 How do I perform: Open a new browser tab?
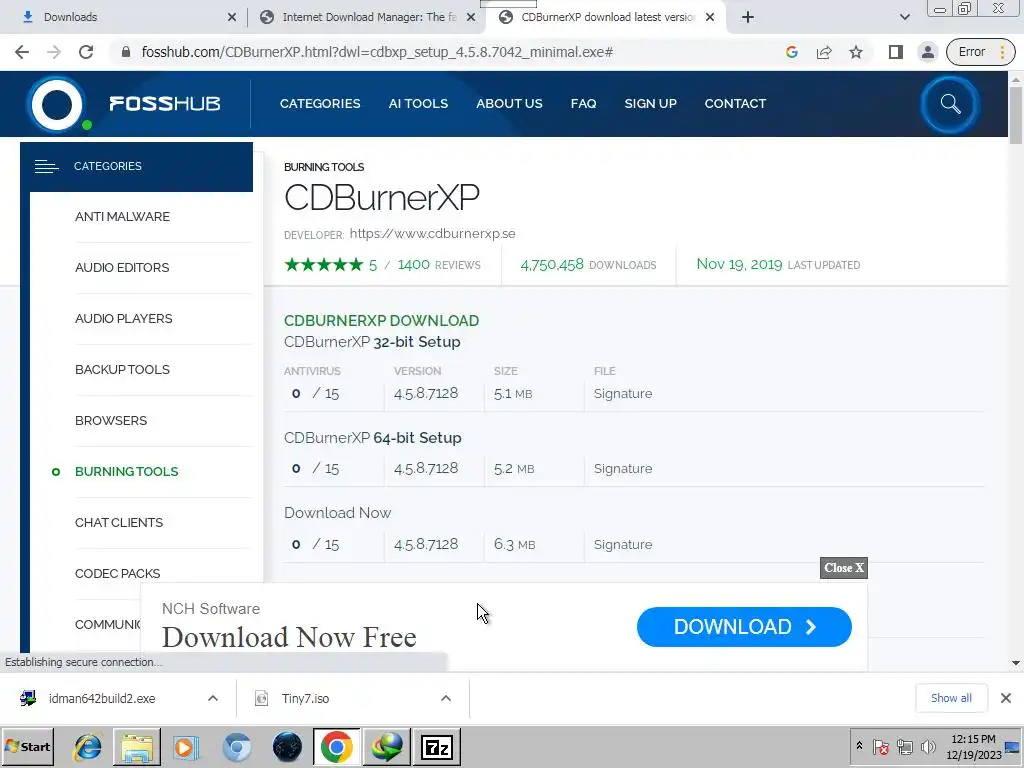[x=748, y=17]
